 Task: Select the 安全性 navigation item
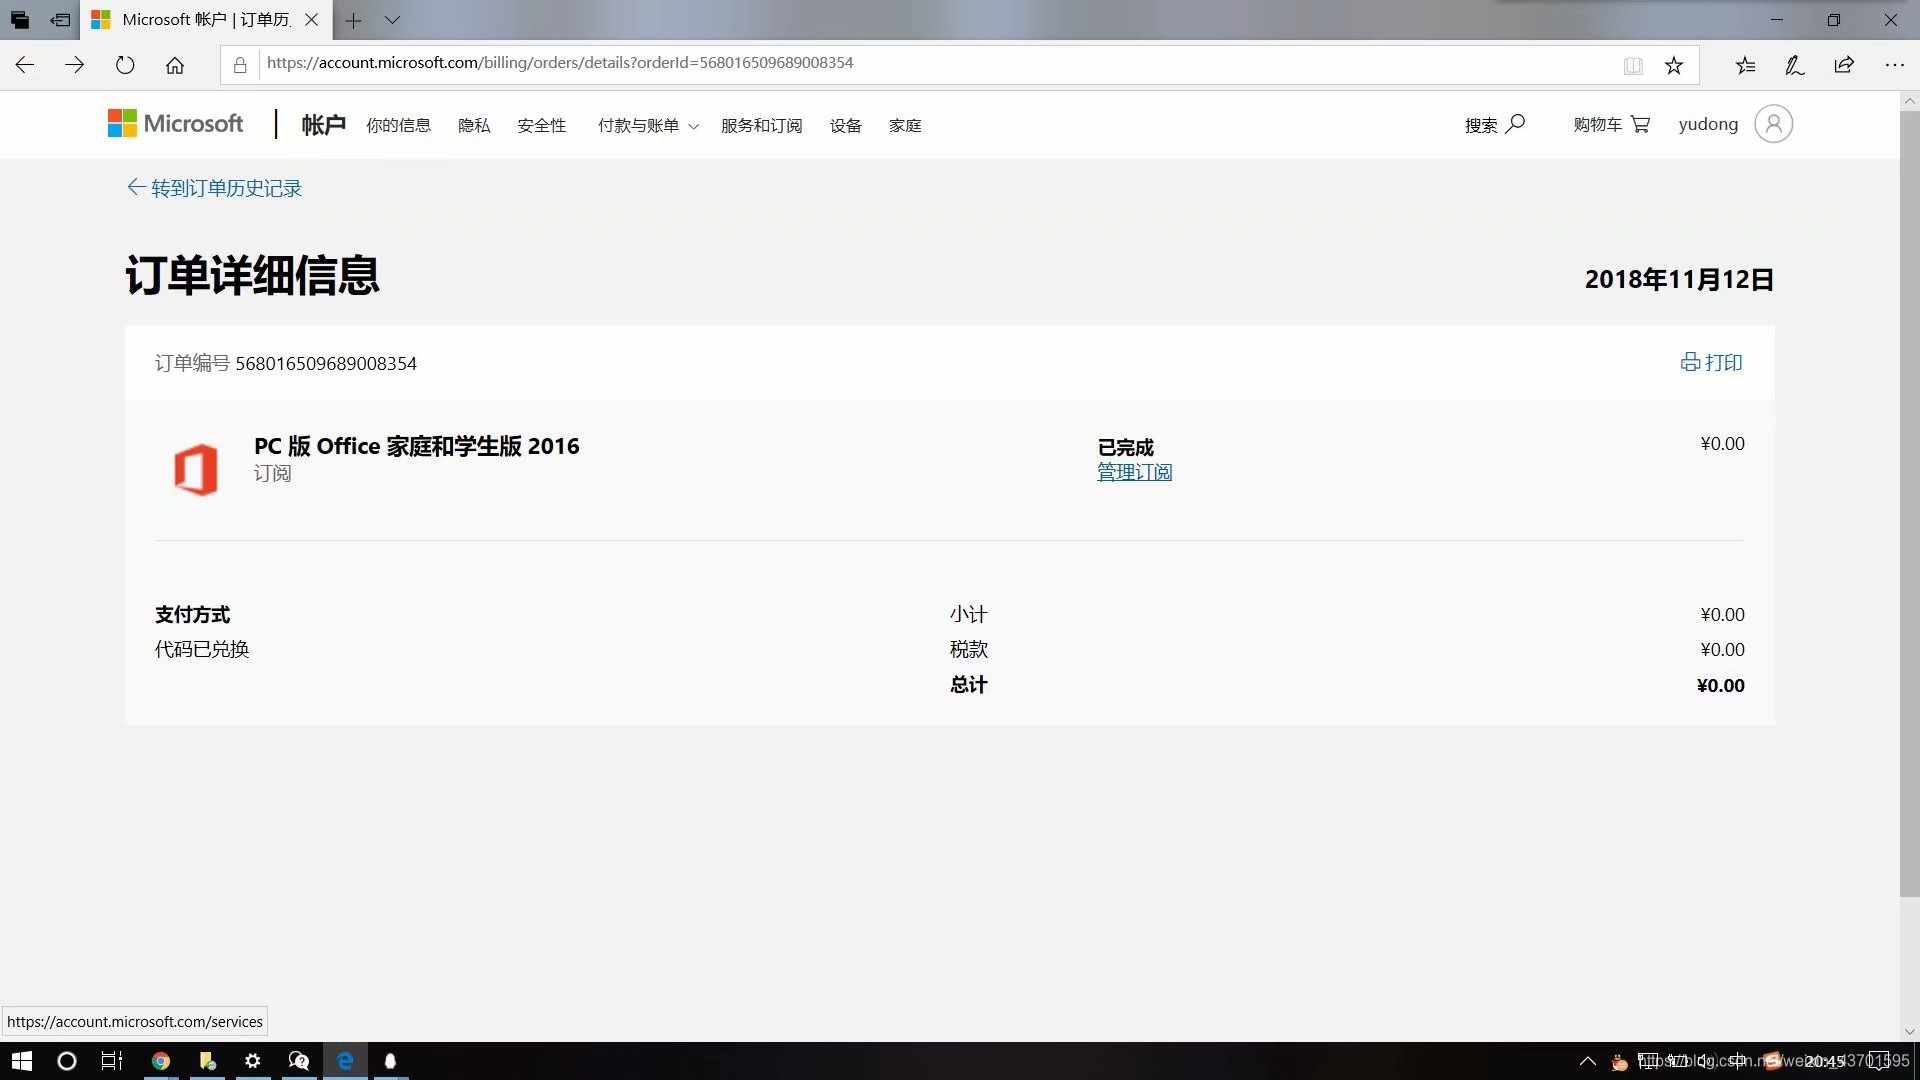click(x=541, y=125)
